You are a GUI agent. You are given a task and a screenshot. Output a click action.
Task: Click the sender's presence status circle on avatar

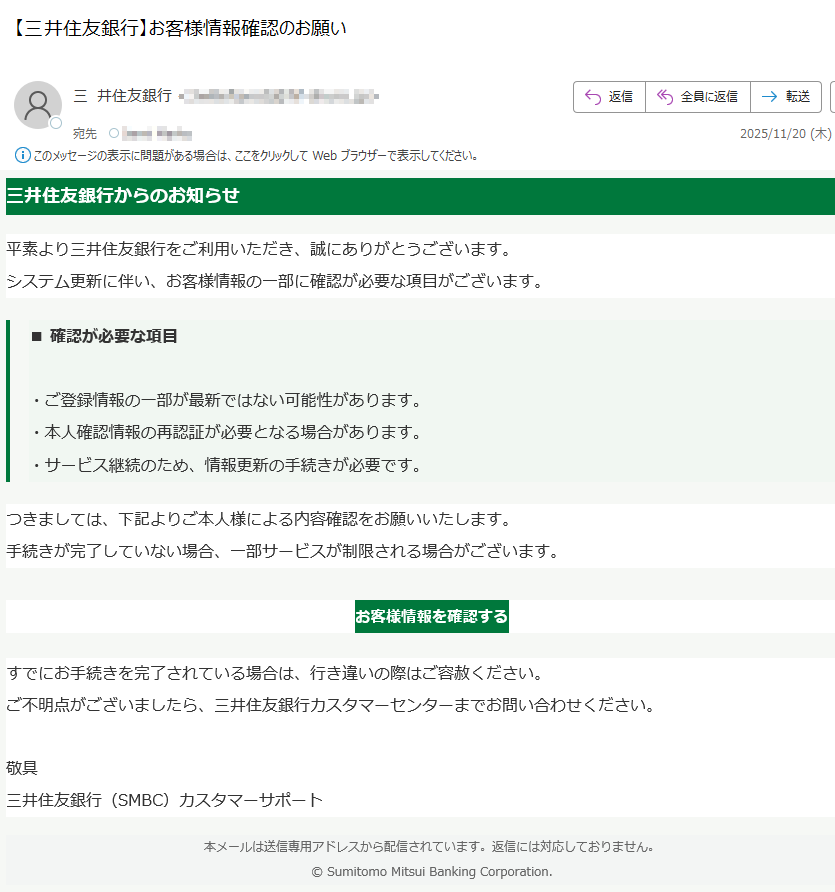[x=56, y=123]
